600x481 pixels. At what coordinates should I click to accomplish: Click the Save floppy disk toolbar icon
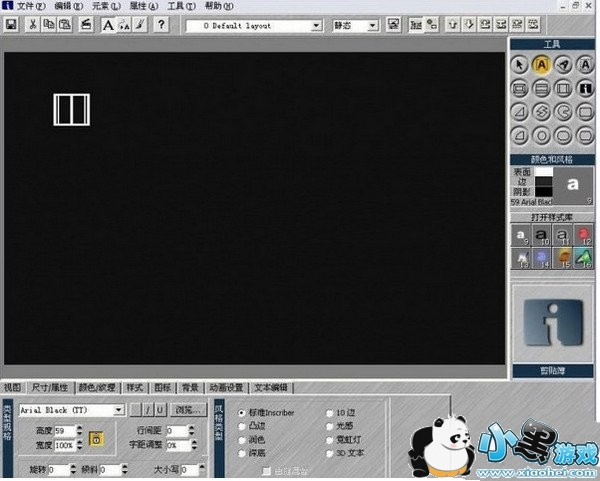click(x=12, y=24)
